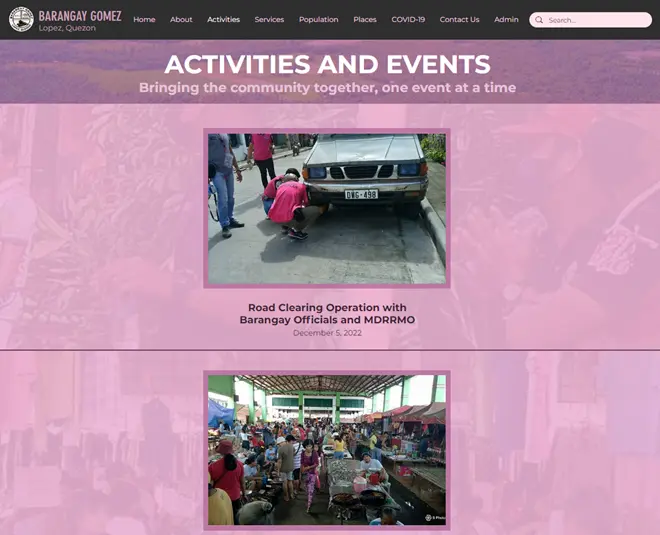Click the Road Clearing Operation event title
The height and width of the screenshot is (535, 660).
coord(327,313)
